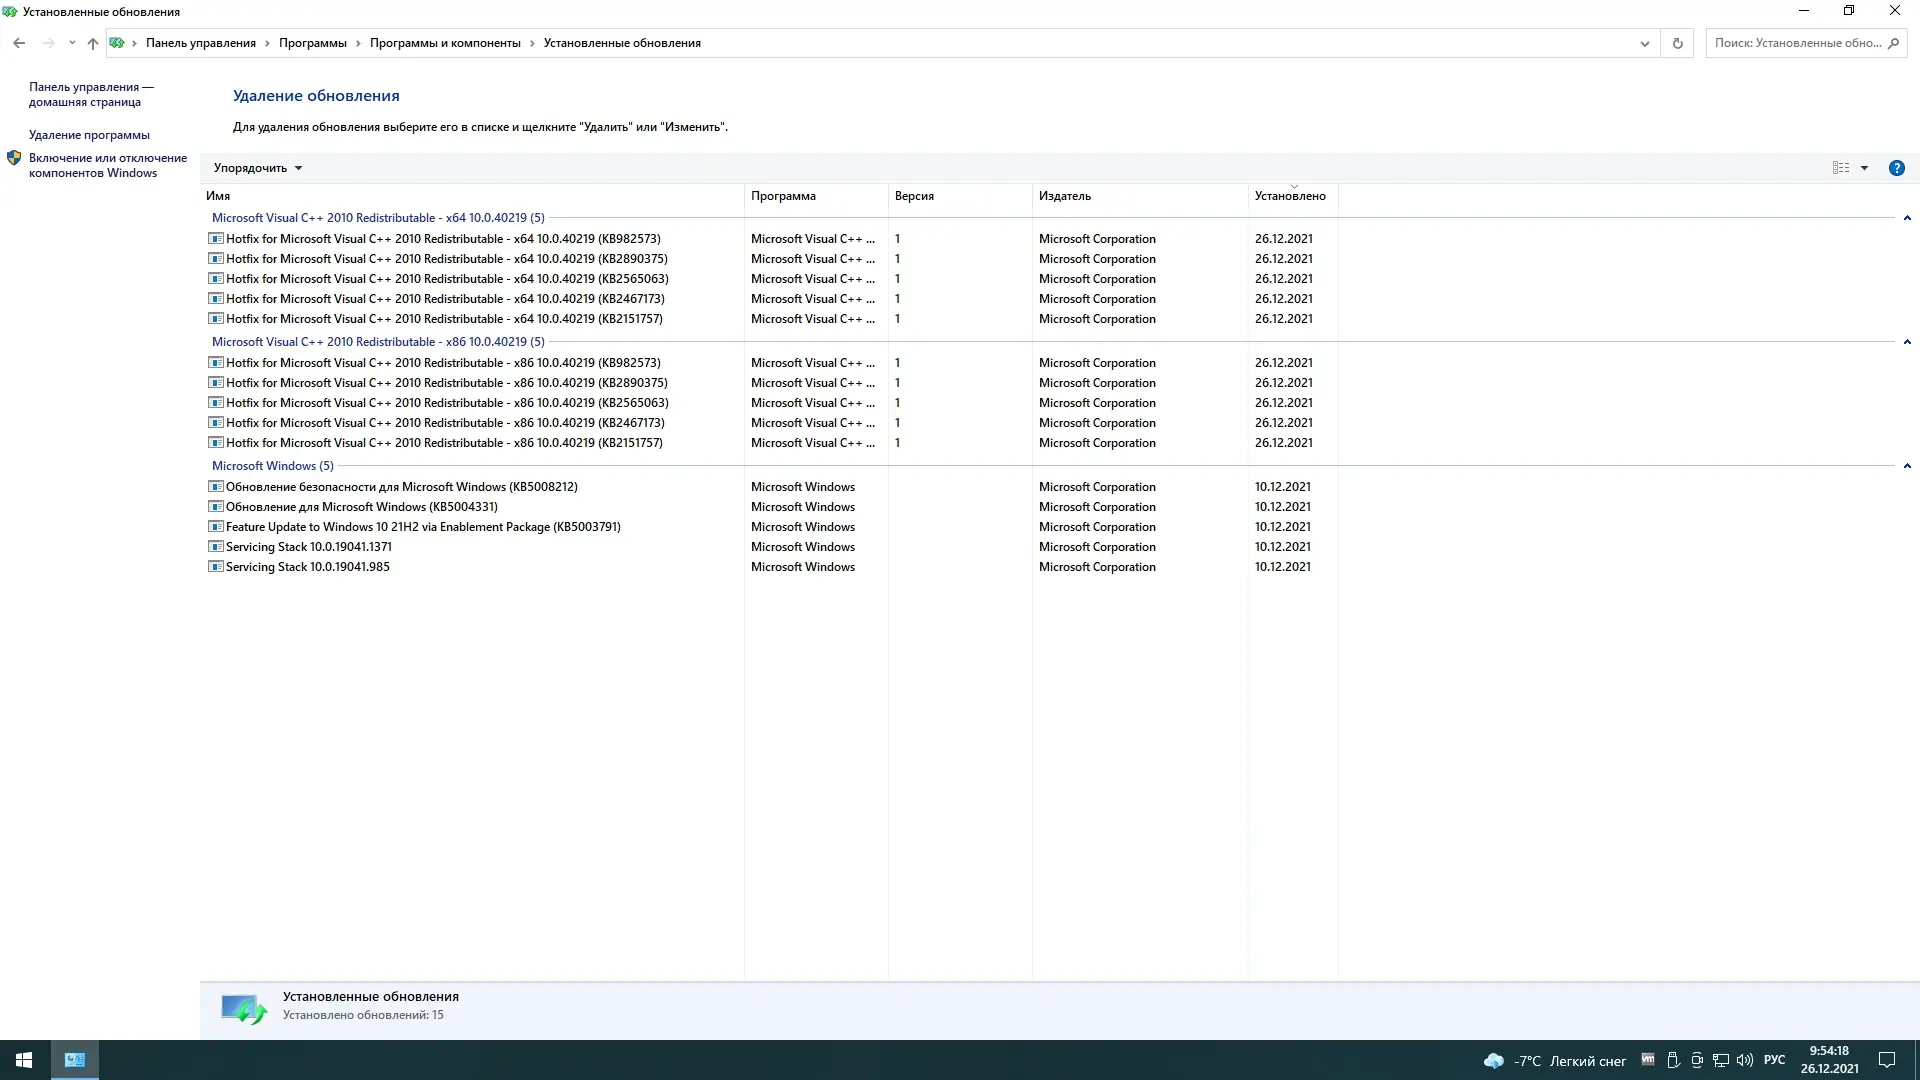
Task: Click search magnifier in search box
Action: click(1893, 43)
